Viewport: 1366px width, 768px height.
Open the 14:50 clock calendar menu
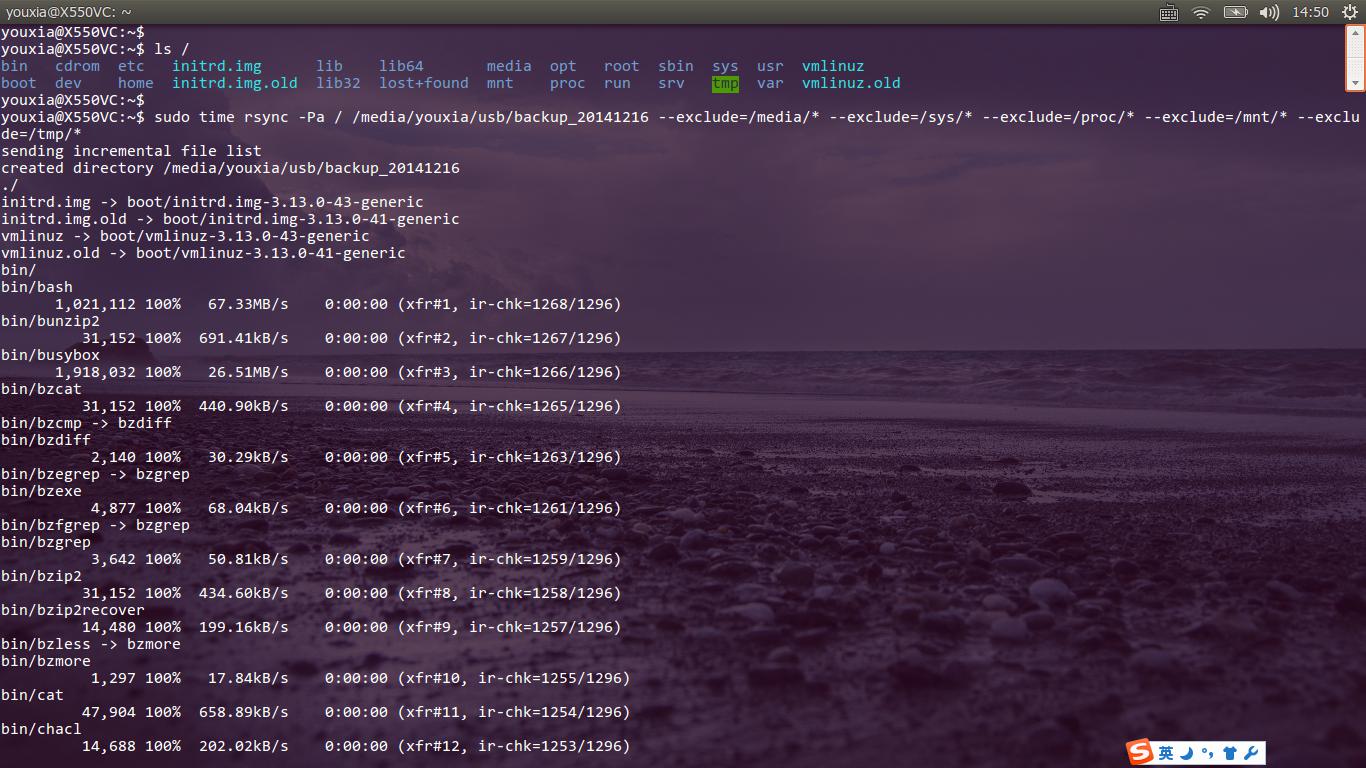1310,12
